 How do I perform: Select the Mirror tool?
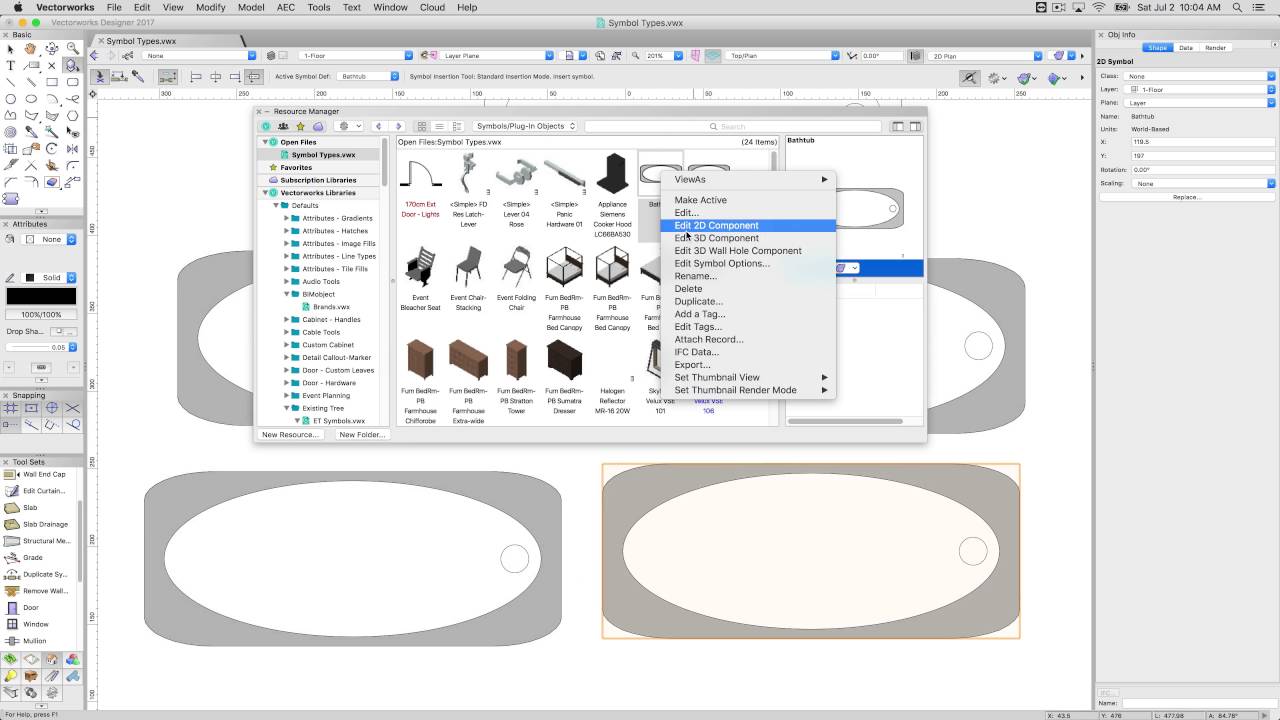(x=73, y=148)
